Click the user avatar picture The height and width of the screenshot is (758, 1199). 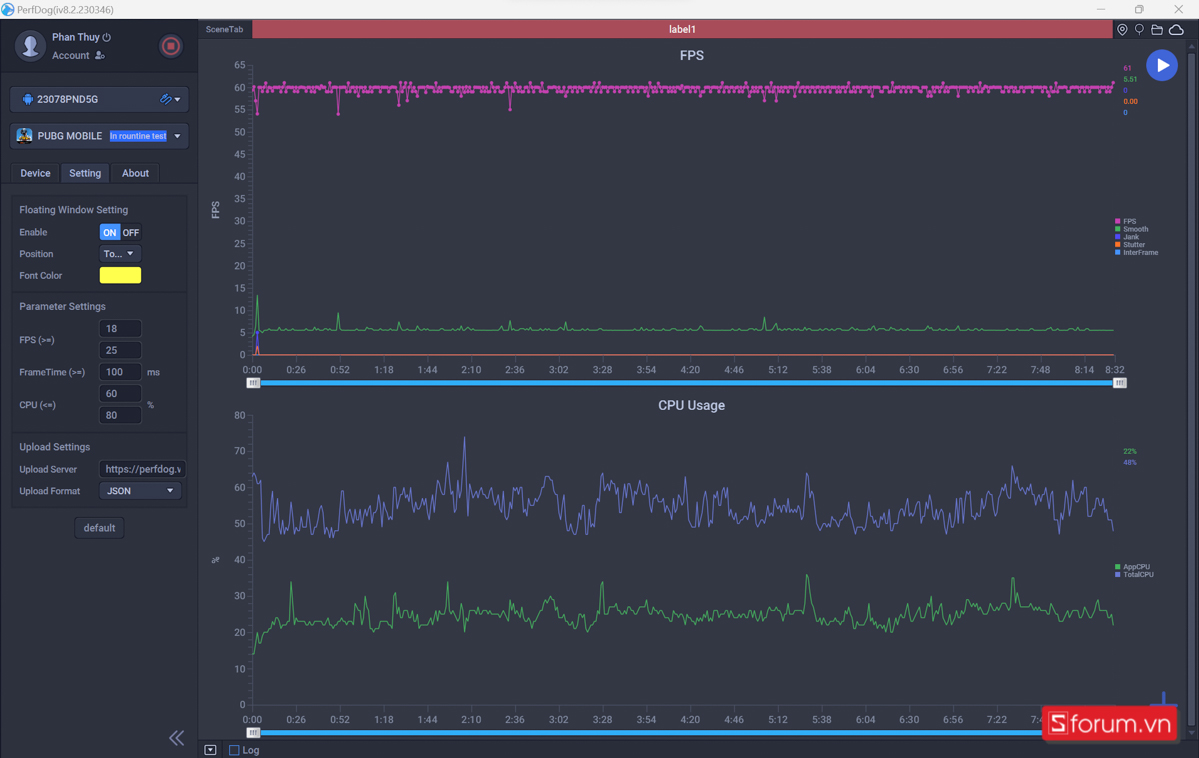(31, 46)
